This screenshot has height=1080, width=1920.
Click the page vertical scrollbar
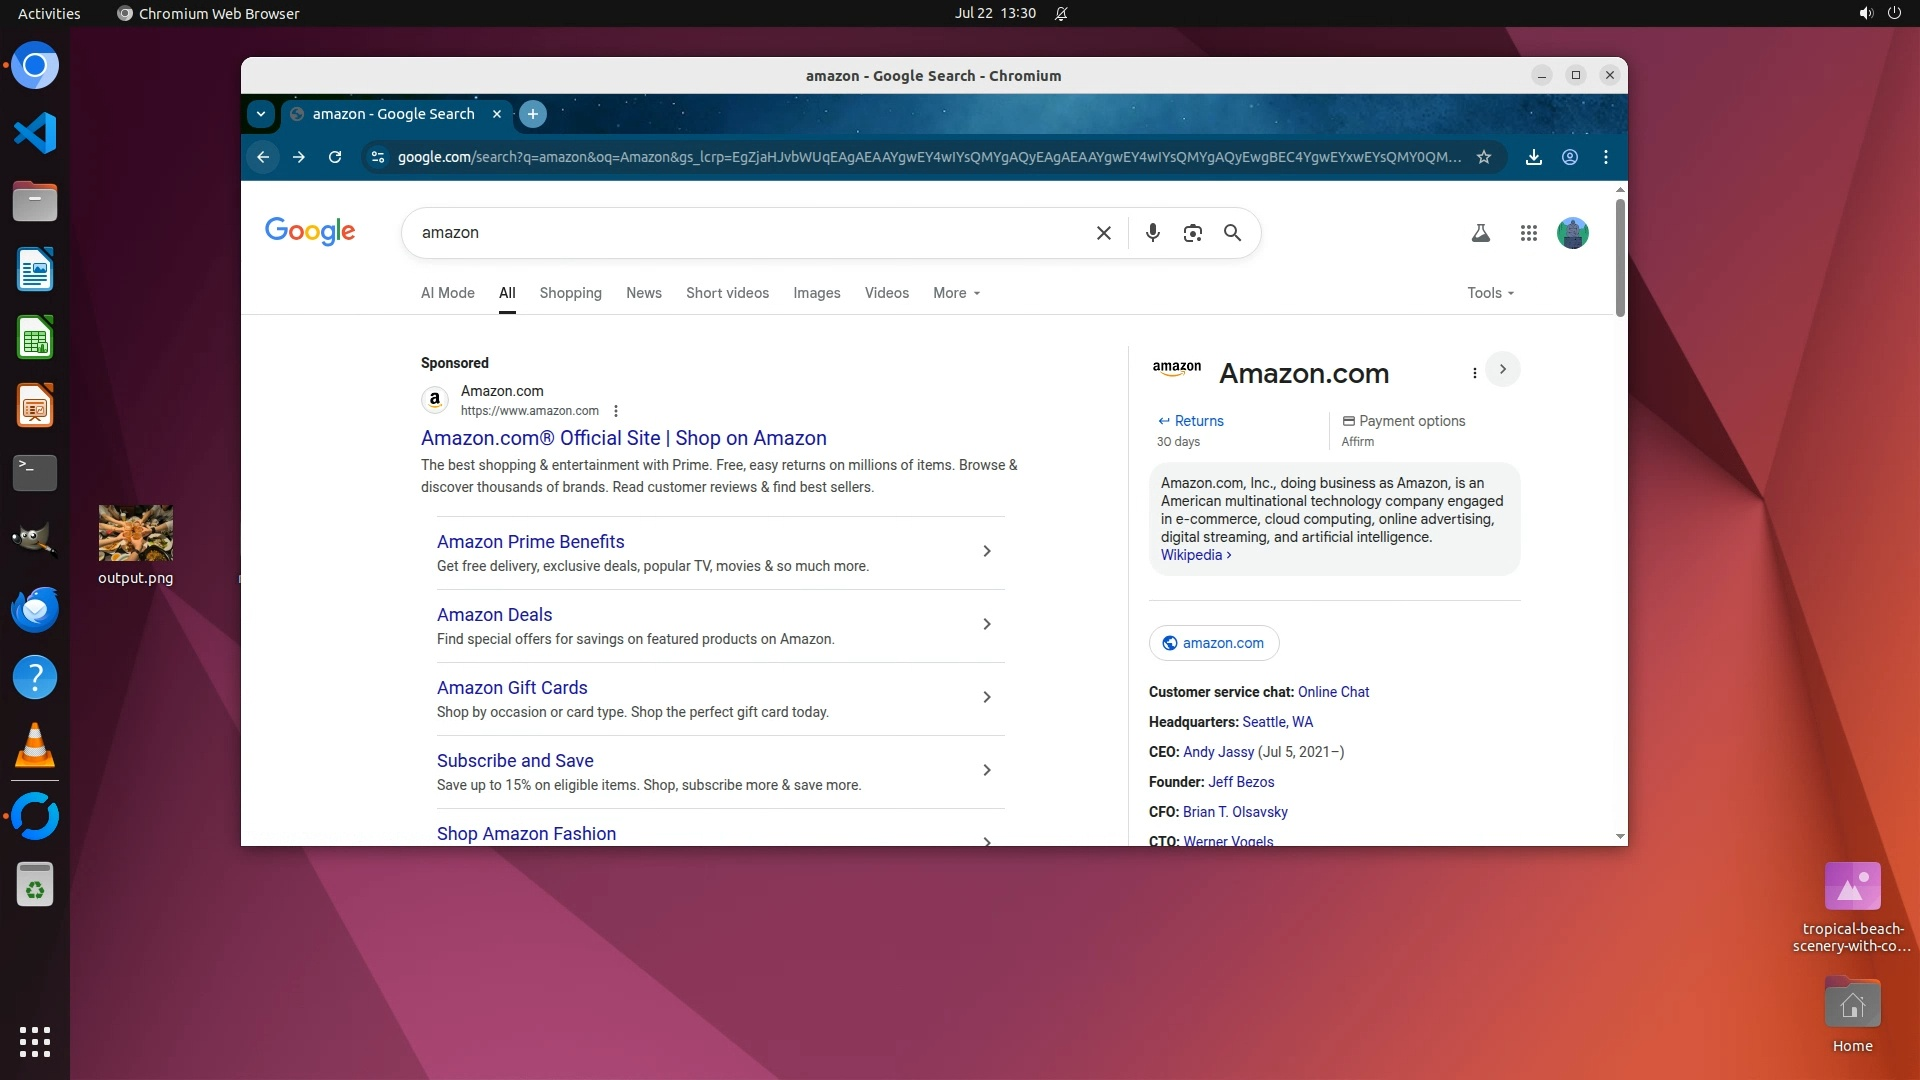pyautogui.click(x=1620, y=258)
